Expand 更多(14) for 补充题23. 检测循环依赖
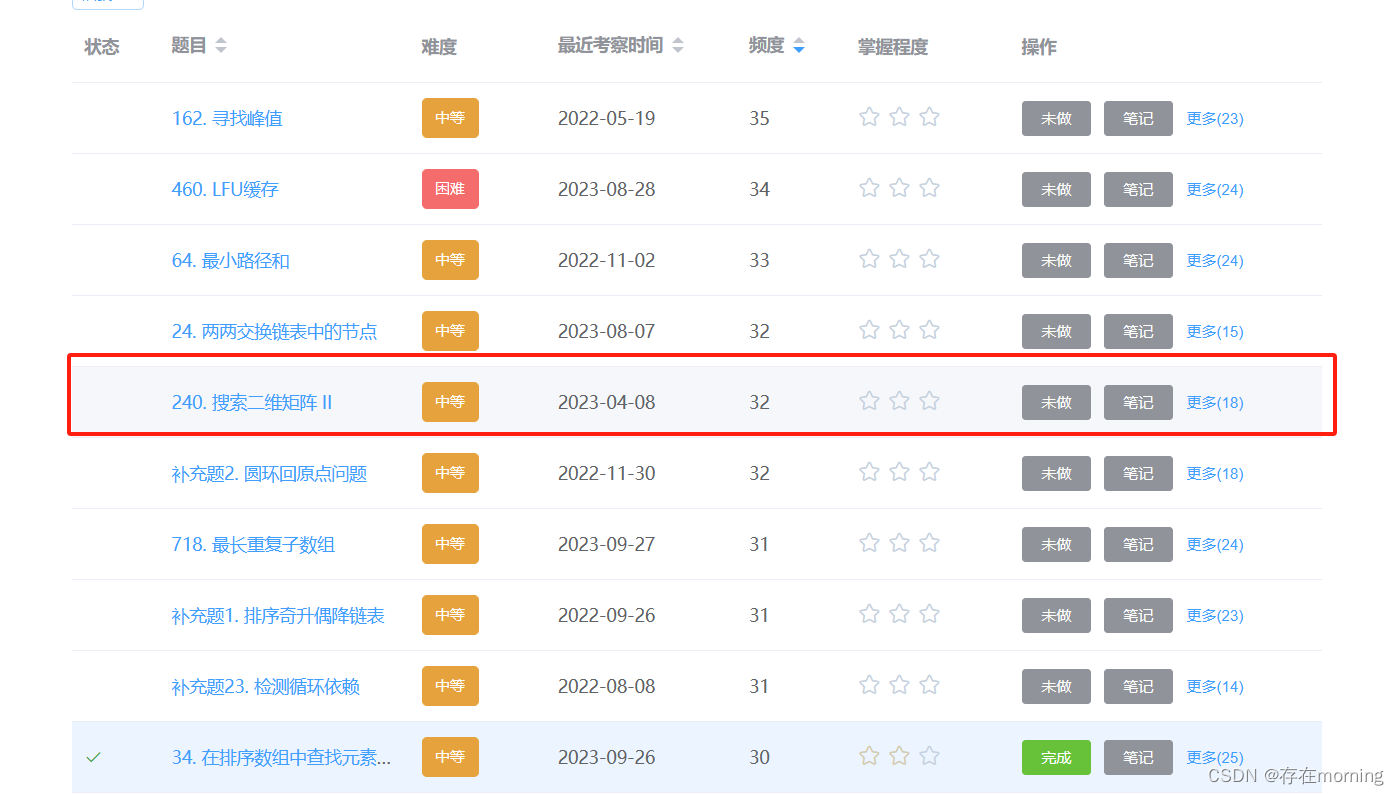Screen dimensions: 1399x795 [x=1215, y=686]
